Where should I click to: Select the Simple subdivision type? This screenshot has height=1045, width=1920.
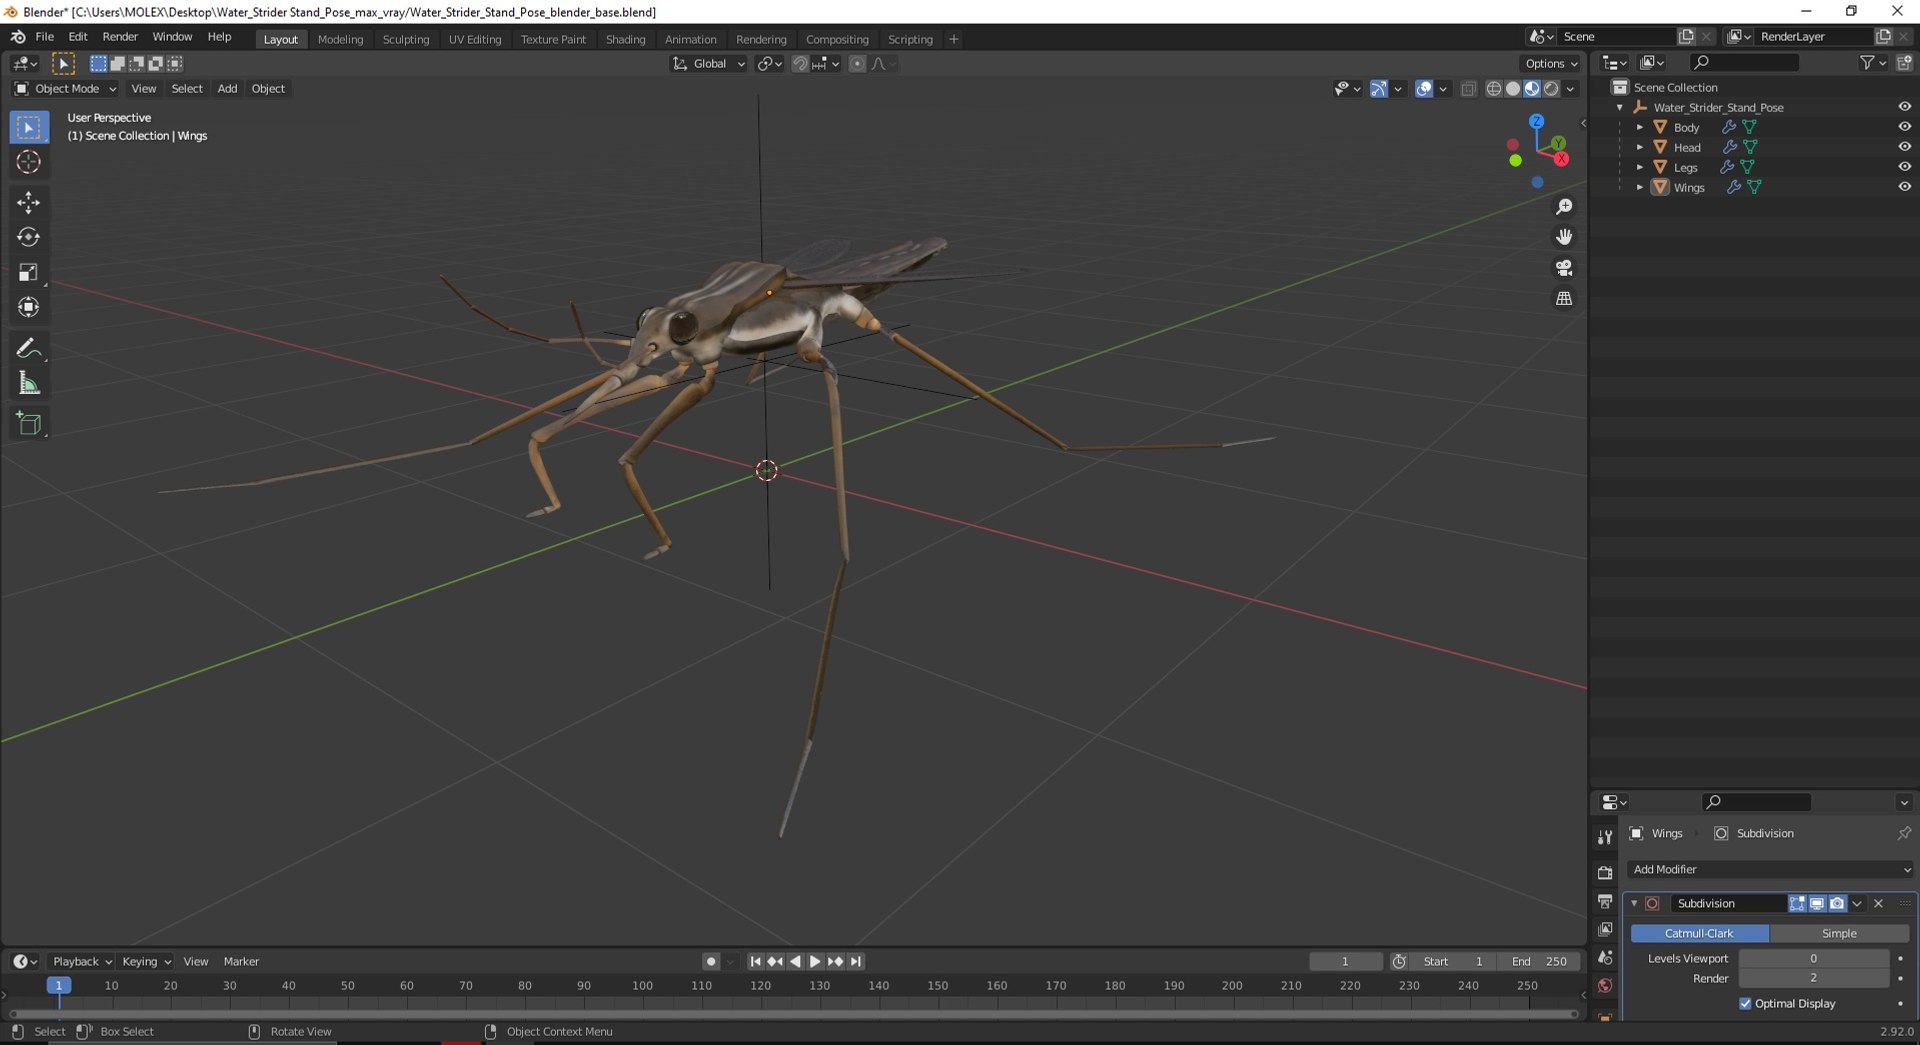(x=1839, y=933)
